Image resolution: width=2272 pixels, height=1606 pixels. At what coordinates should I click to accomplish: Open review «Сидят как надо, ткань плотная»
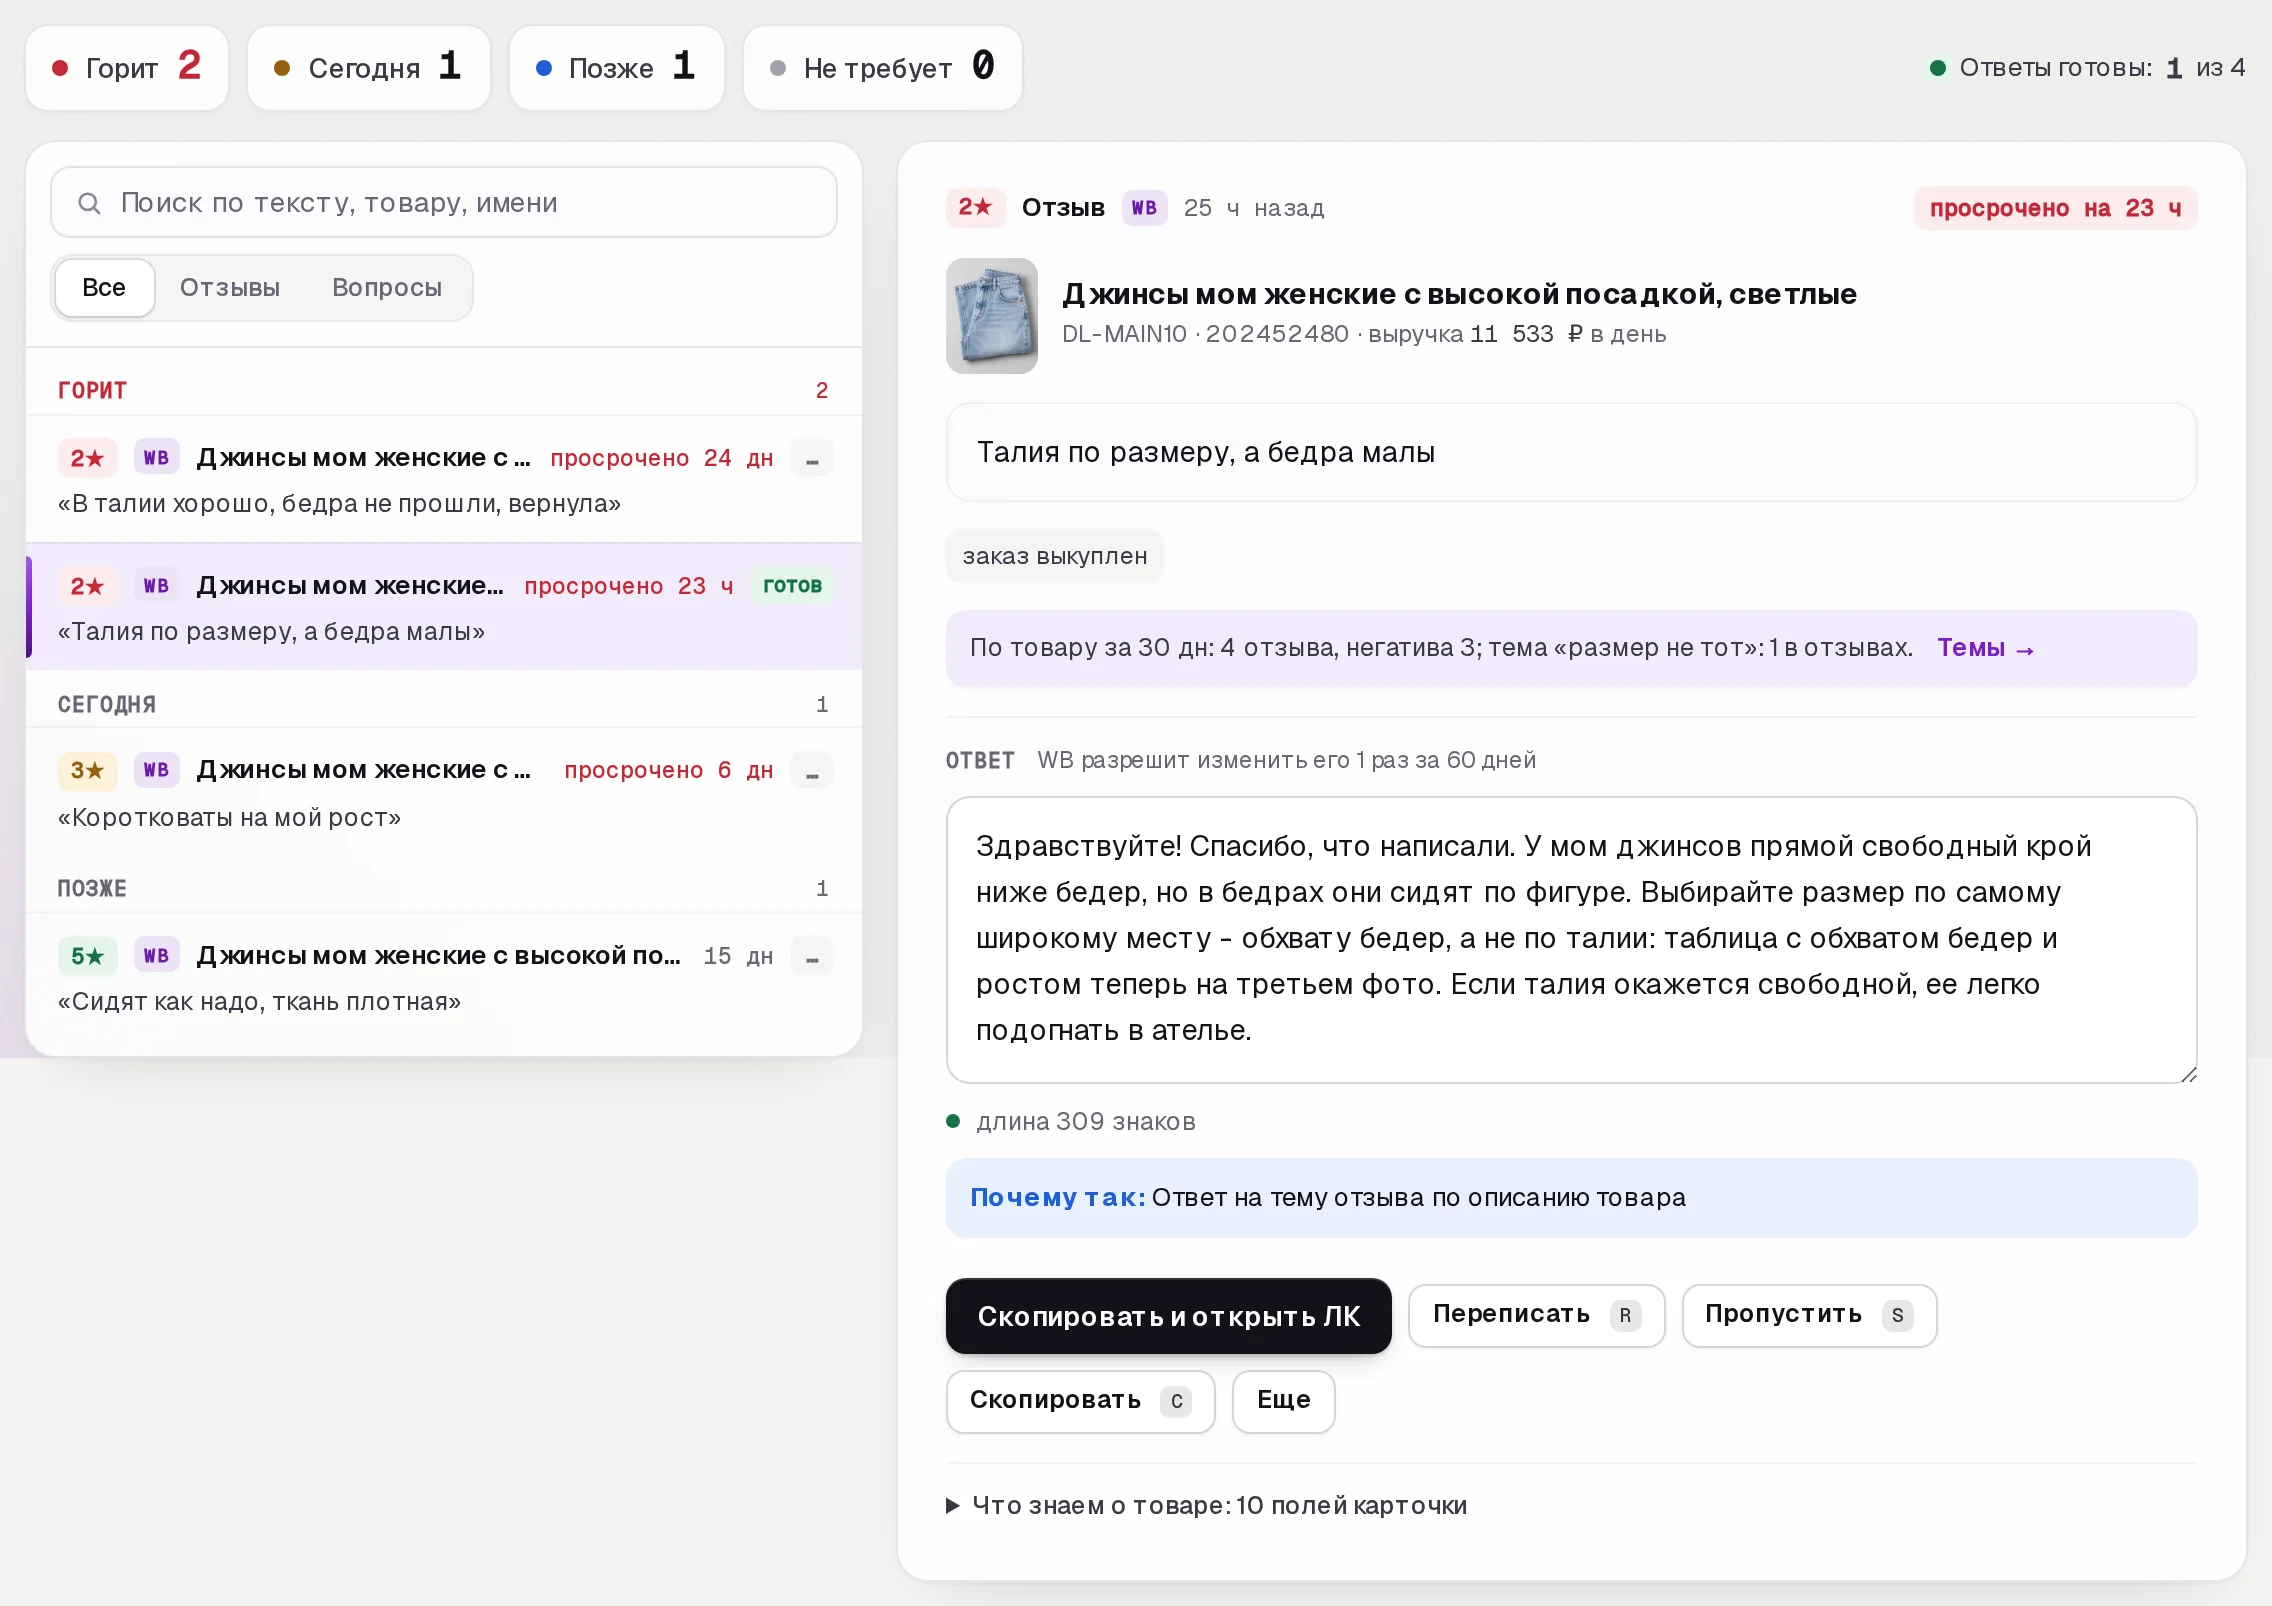444,977
